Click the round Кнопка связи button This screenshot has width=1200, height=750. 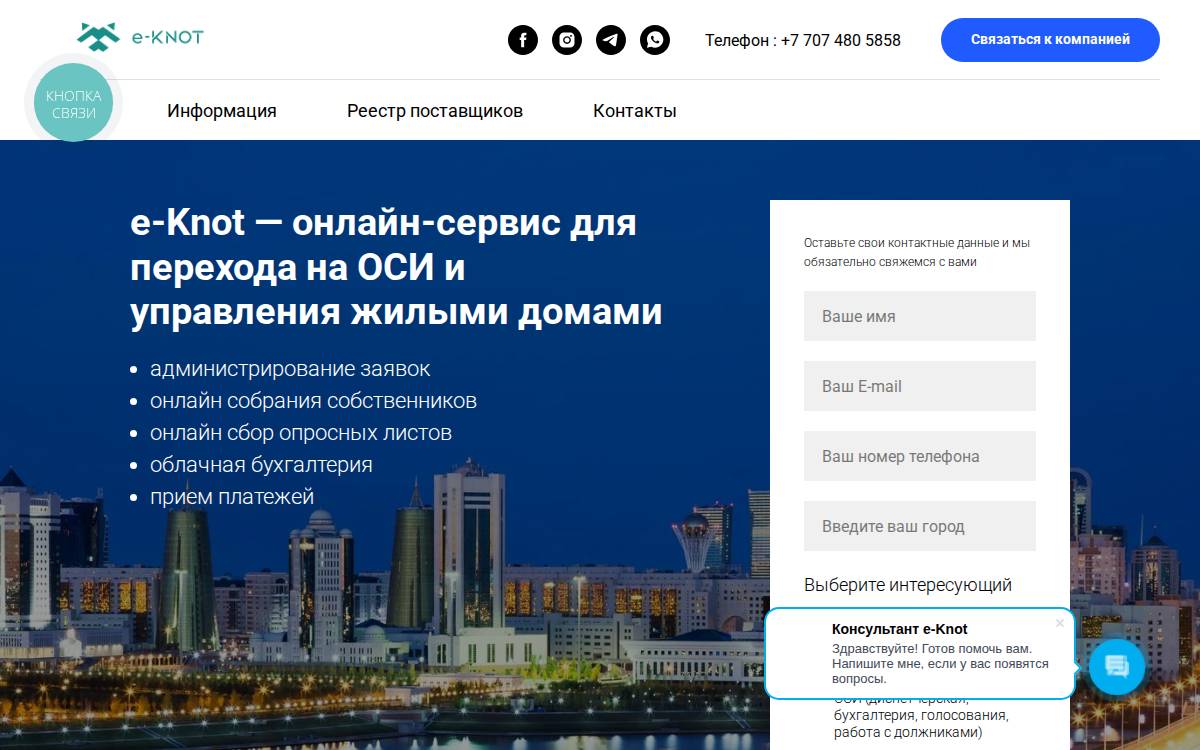coord(73,103)
